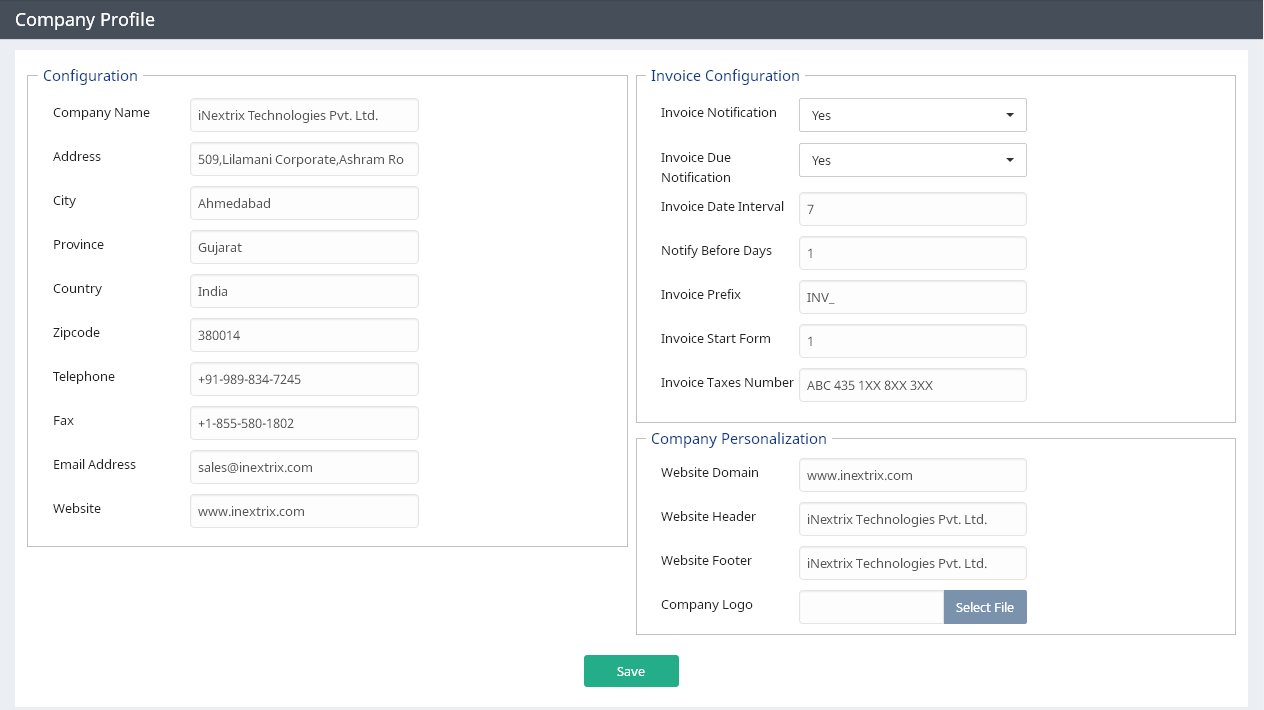Open the Invoice Notification dropdown
The image size is (1264, 710).
click(912, 115)
